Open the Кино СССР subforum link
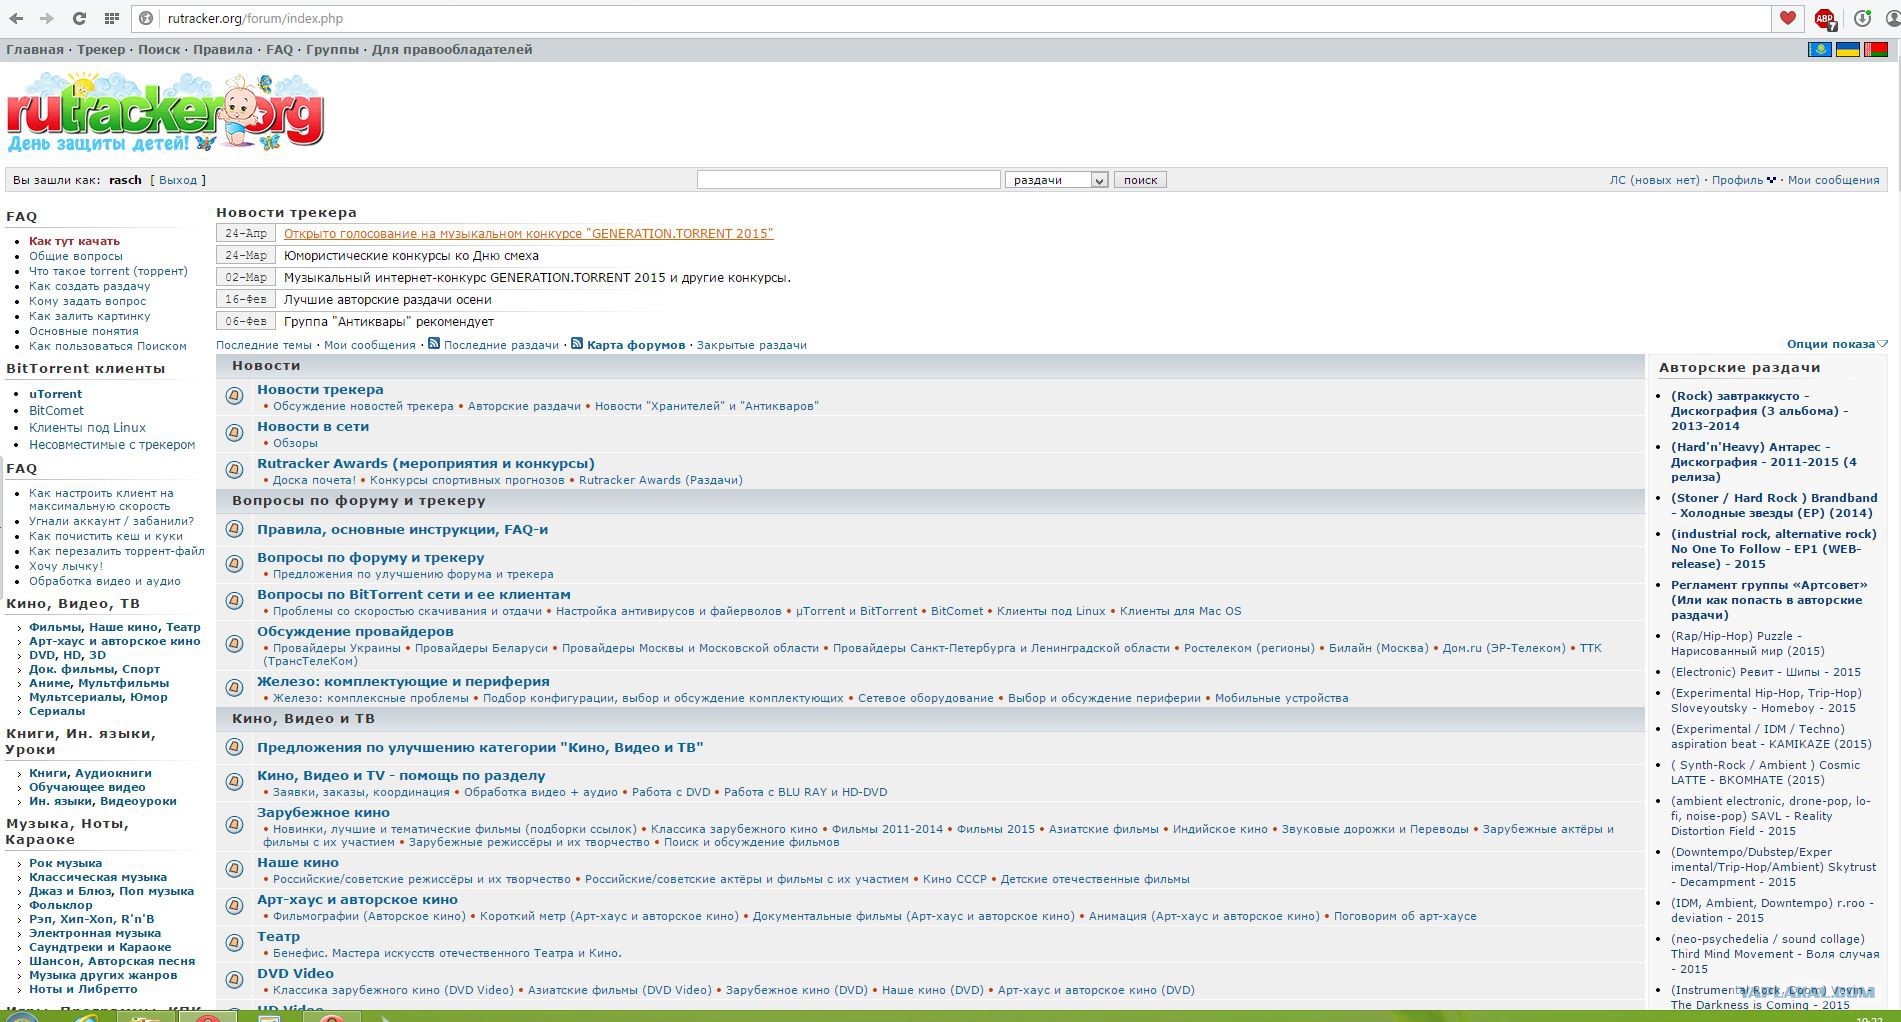This screenshot has height=1022, width=1901. coord(955,879)
